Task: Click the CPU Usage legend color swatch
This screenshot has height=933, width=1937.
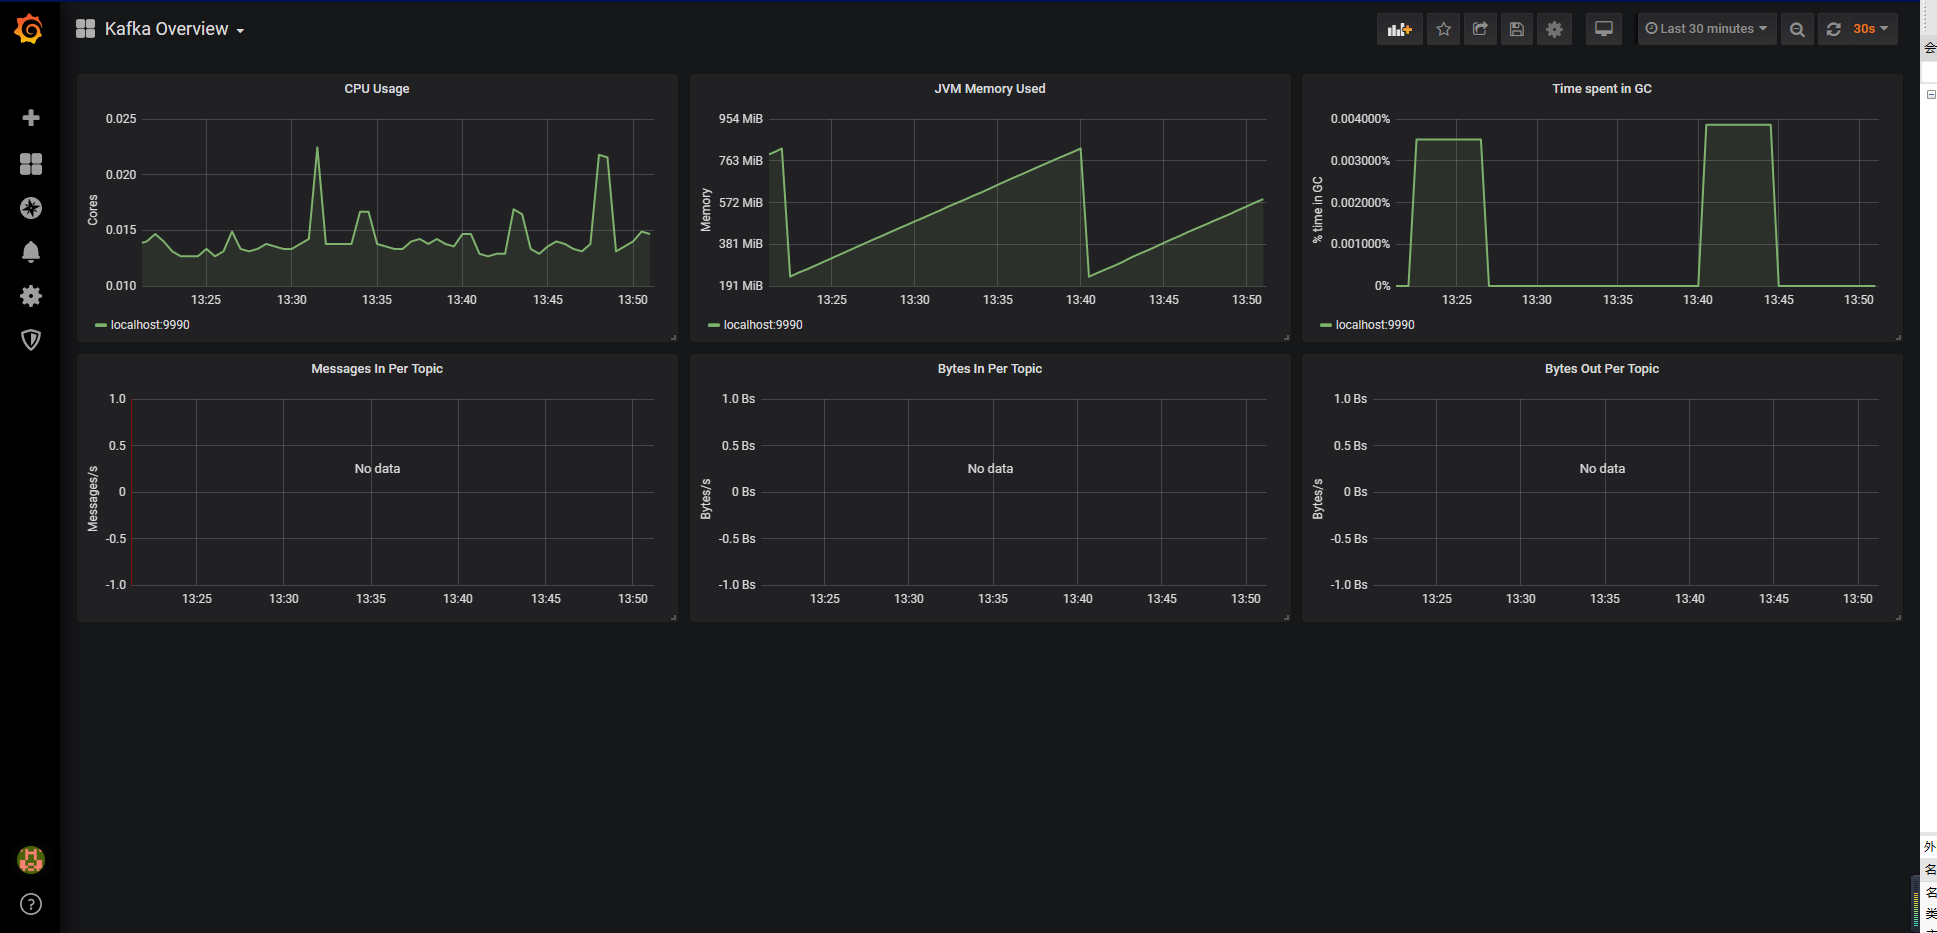Action: pos(101,325)
